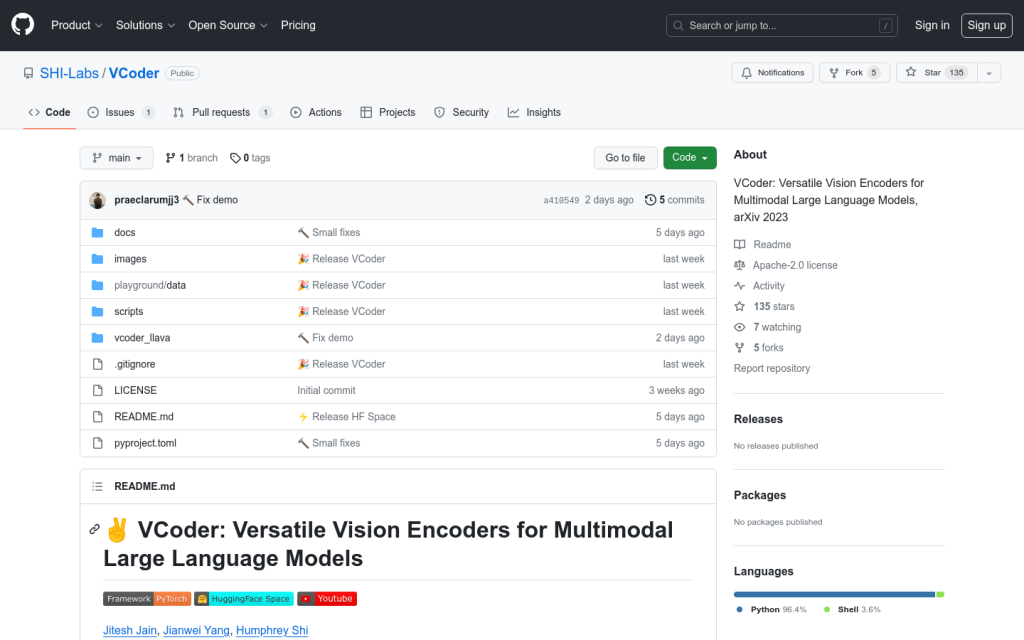Open the Sign in page
The height and width of the screenshot is (640, 1024).
[932, 25]
